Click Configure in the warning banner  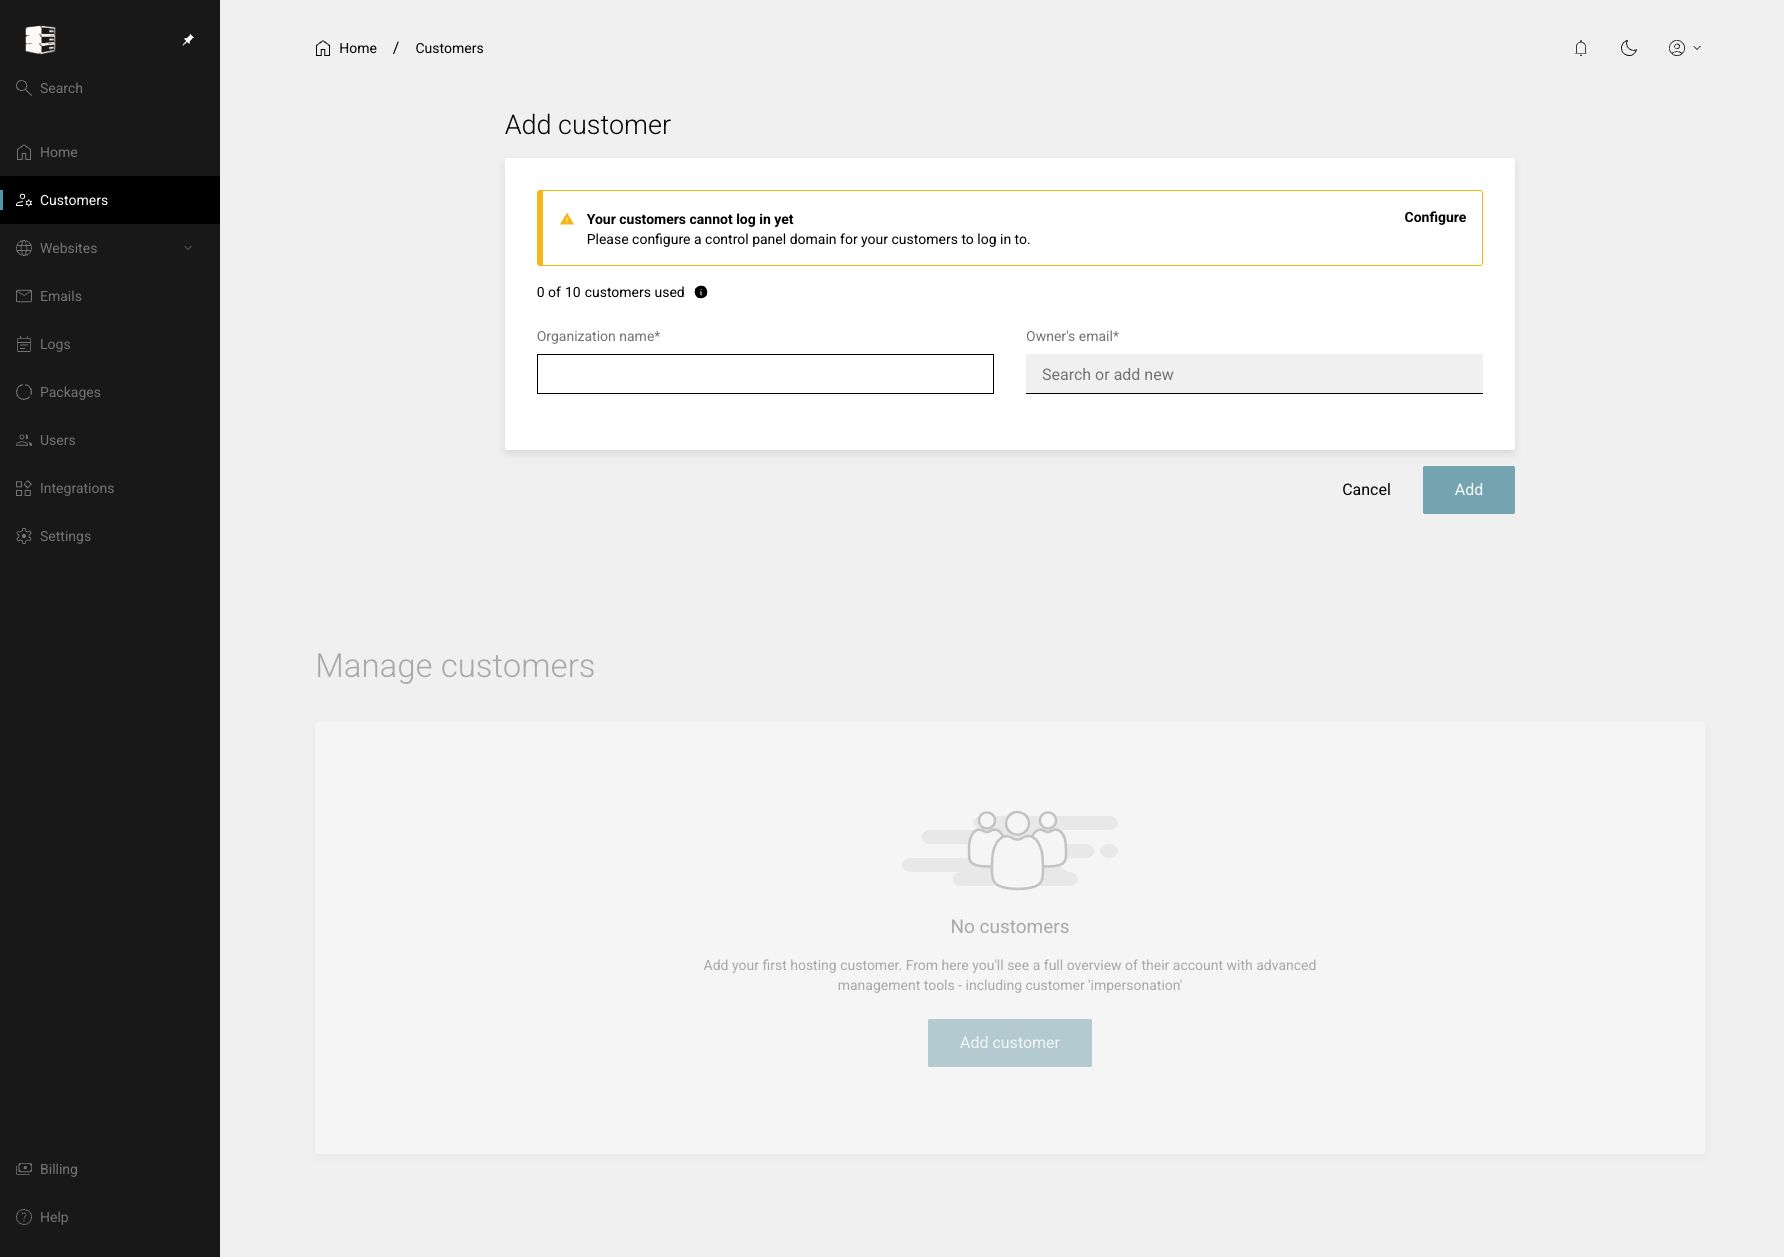click(x=1435, y=217)
